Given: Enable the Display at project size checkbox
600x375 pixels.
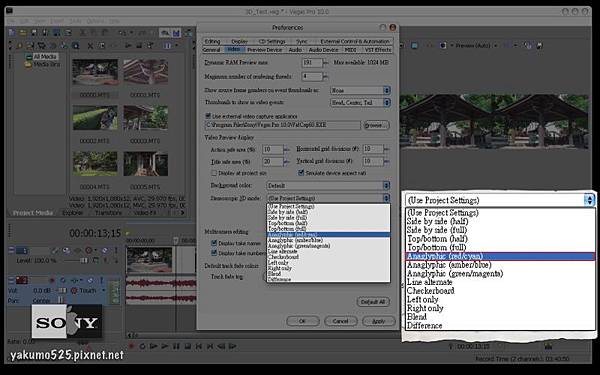Looking at the screenshot, I should (x=214, y=173).
